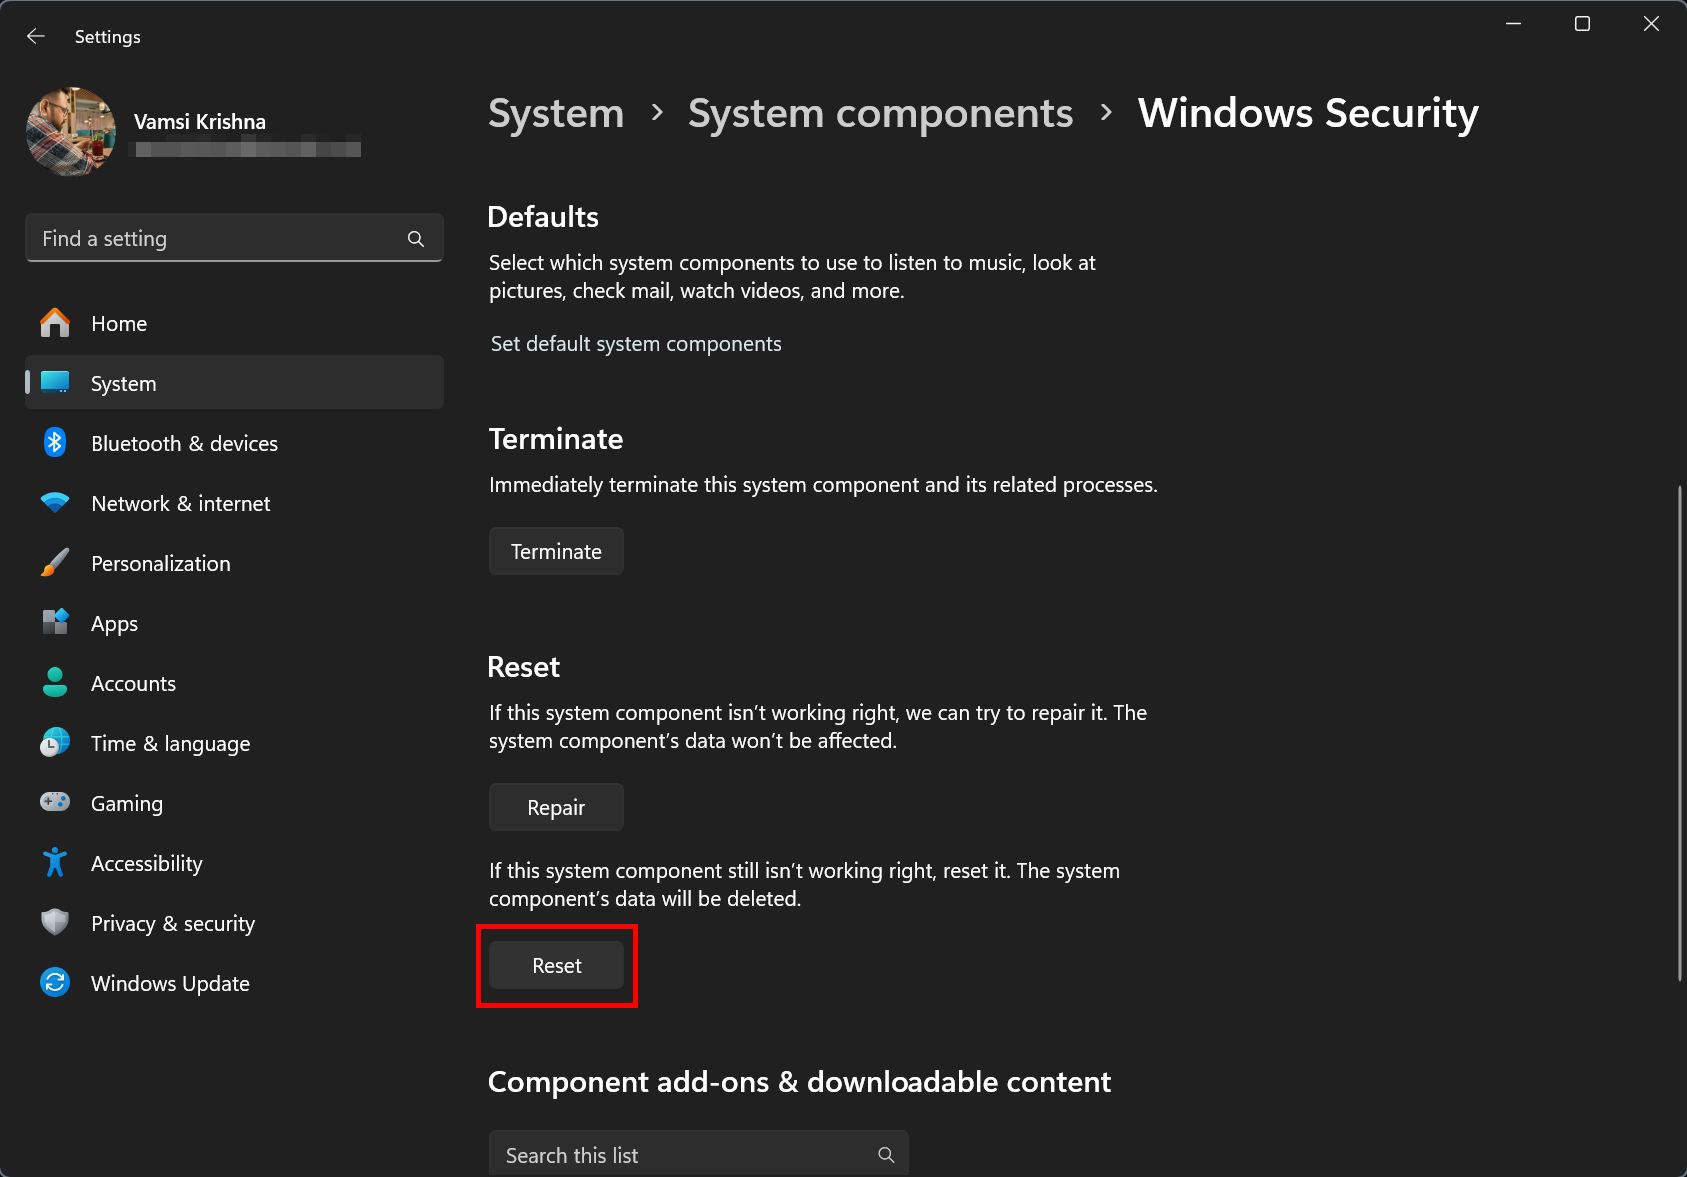Click the Vamsi Krishna account name
The height and width of the screenshot is (1177, 1687).
pyautogui.click(x=200, y=122)
